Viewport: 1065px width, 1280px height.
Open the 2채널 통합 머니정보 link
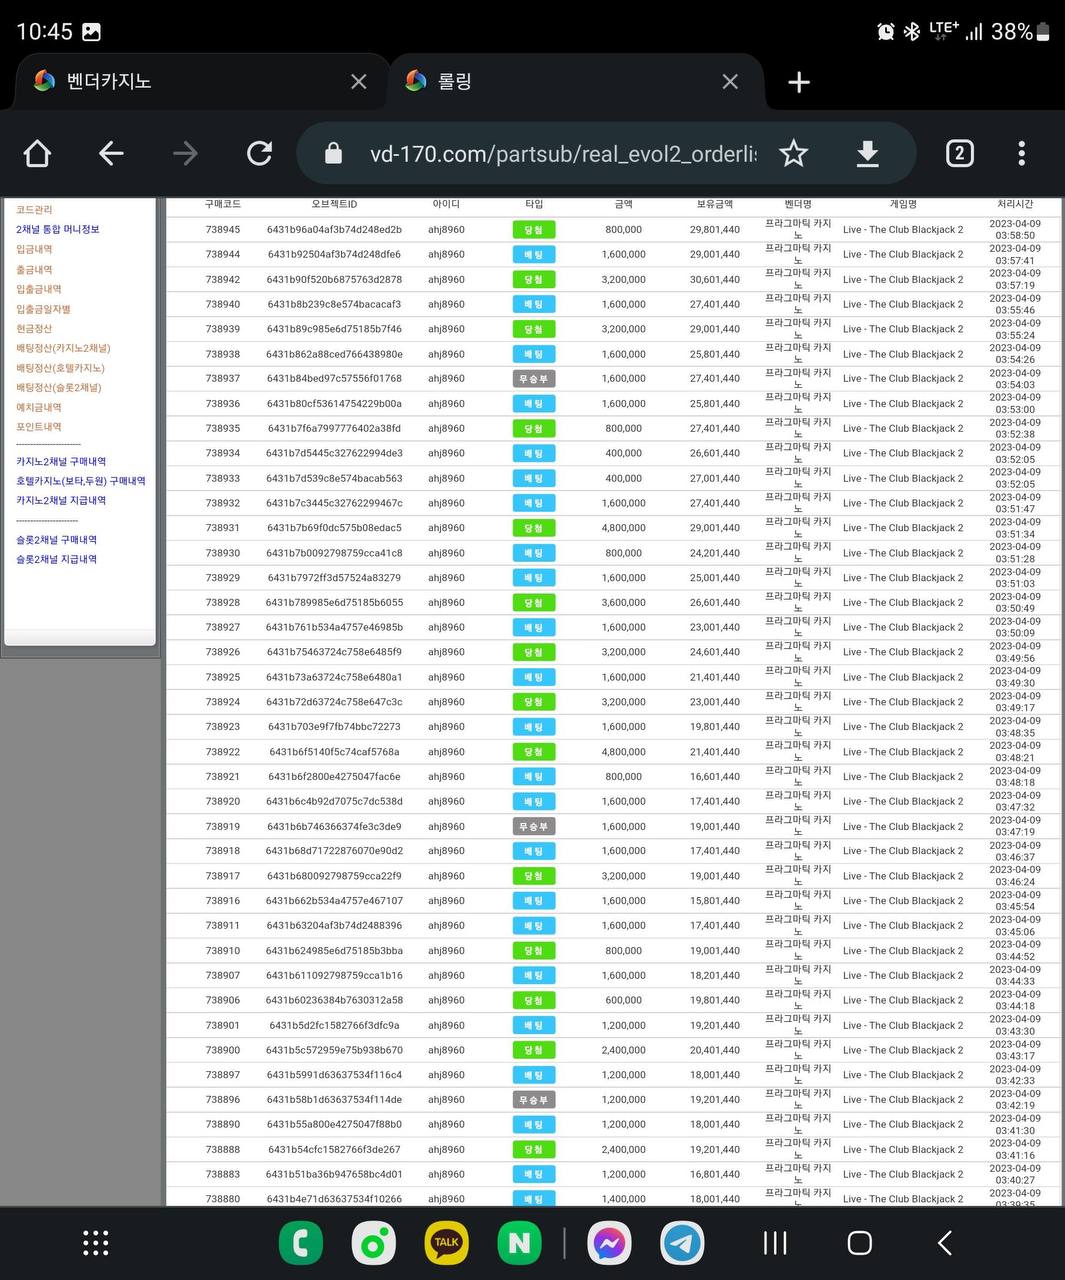click(58, 229)
